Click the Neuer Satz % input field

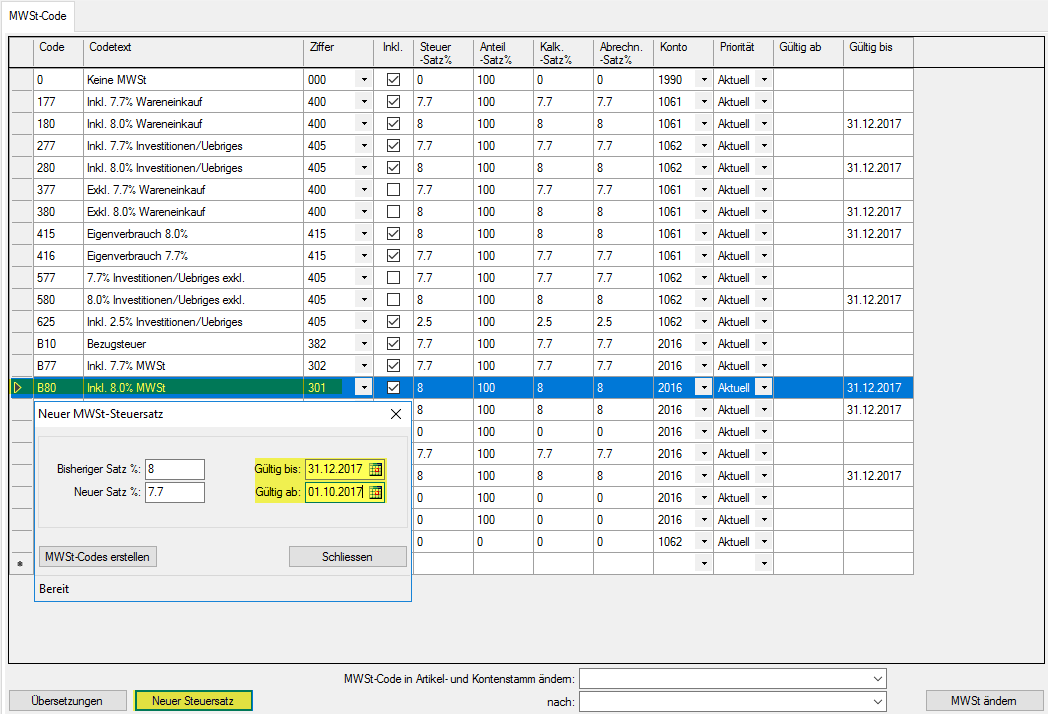pos(174,492)
